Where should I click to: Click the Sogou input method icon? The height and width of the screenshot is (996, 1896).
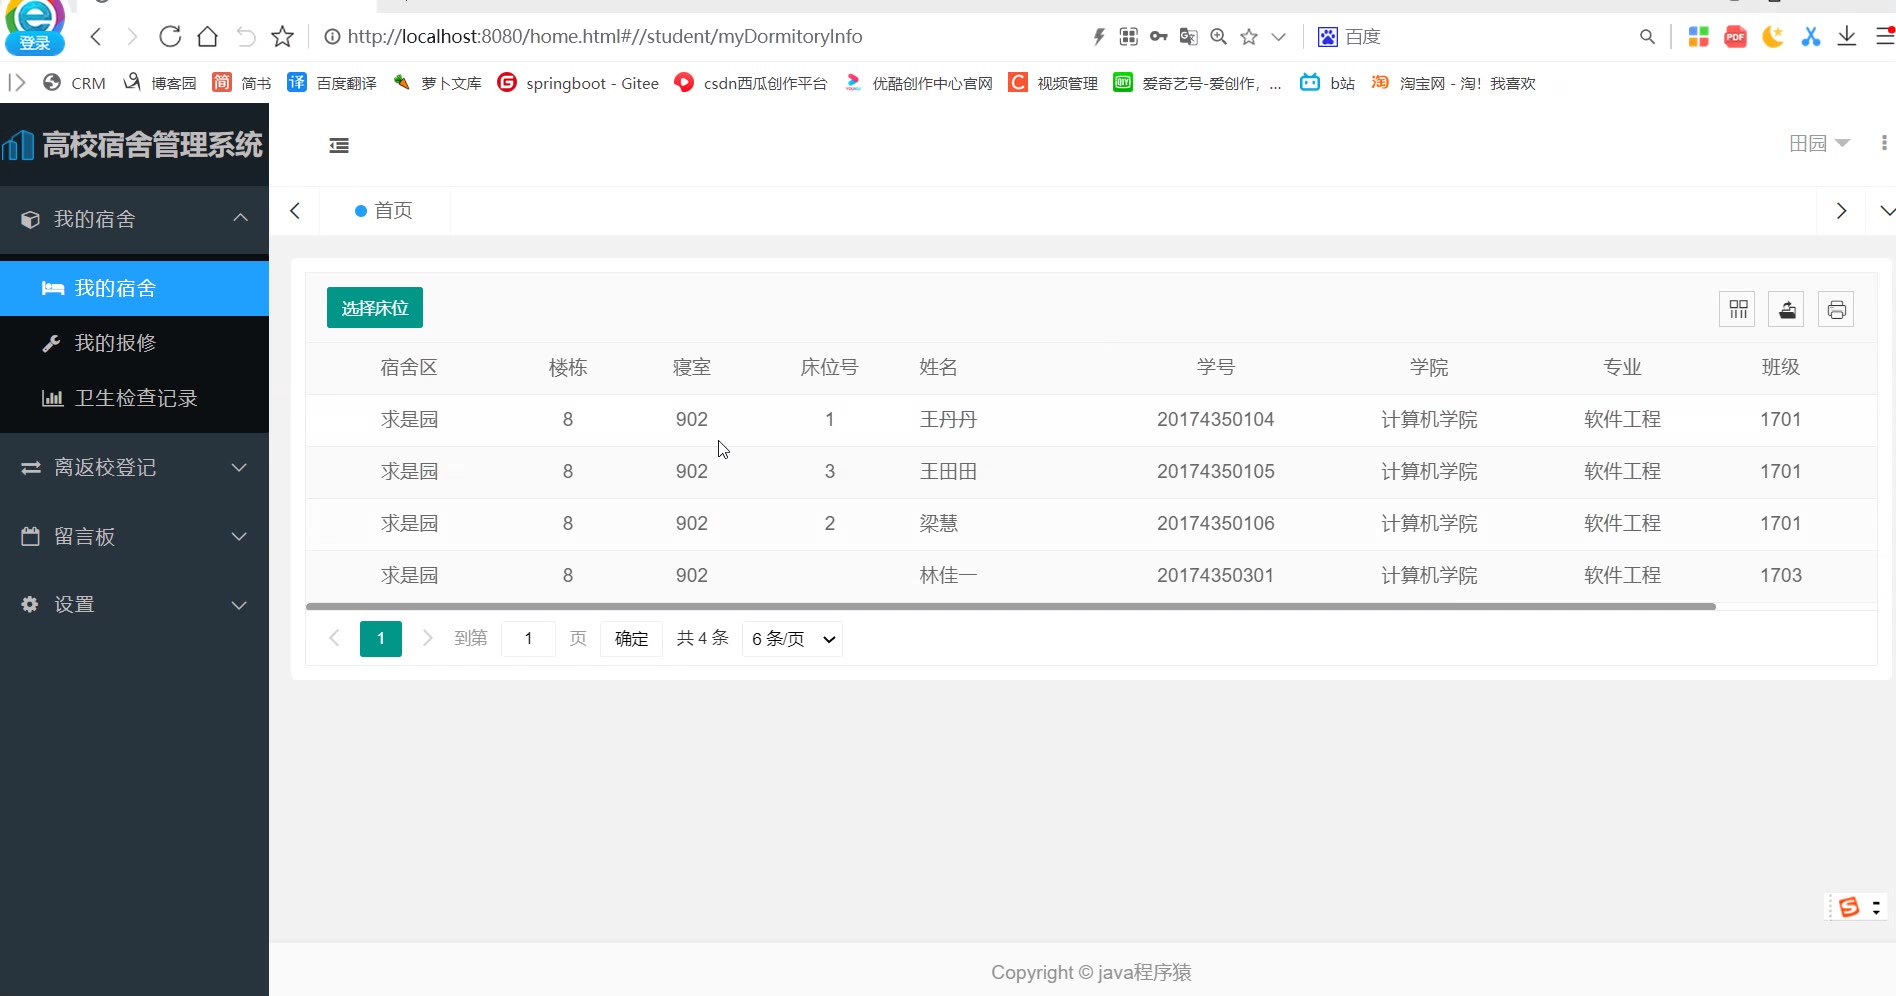(1849, 907)
